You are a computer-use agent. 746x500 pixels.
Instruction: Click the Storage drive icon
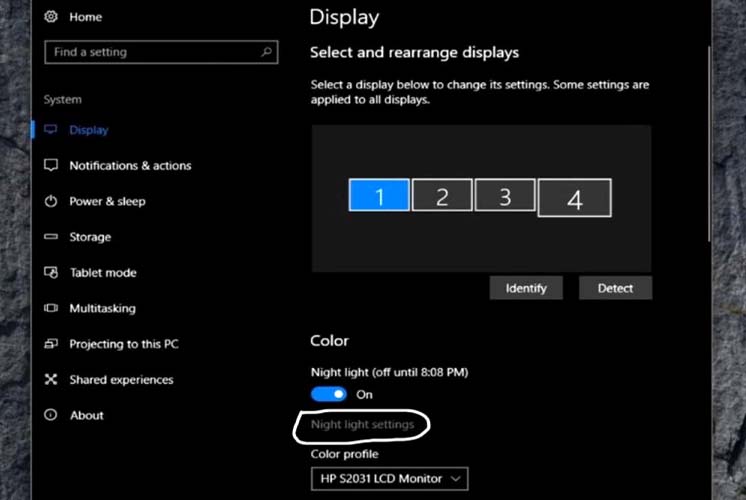coord(51,236)
